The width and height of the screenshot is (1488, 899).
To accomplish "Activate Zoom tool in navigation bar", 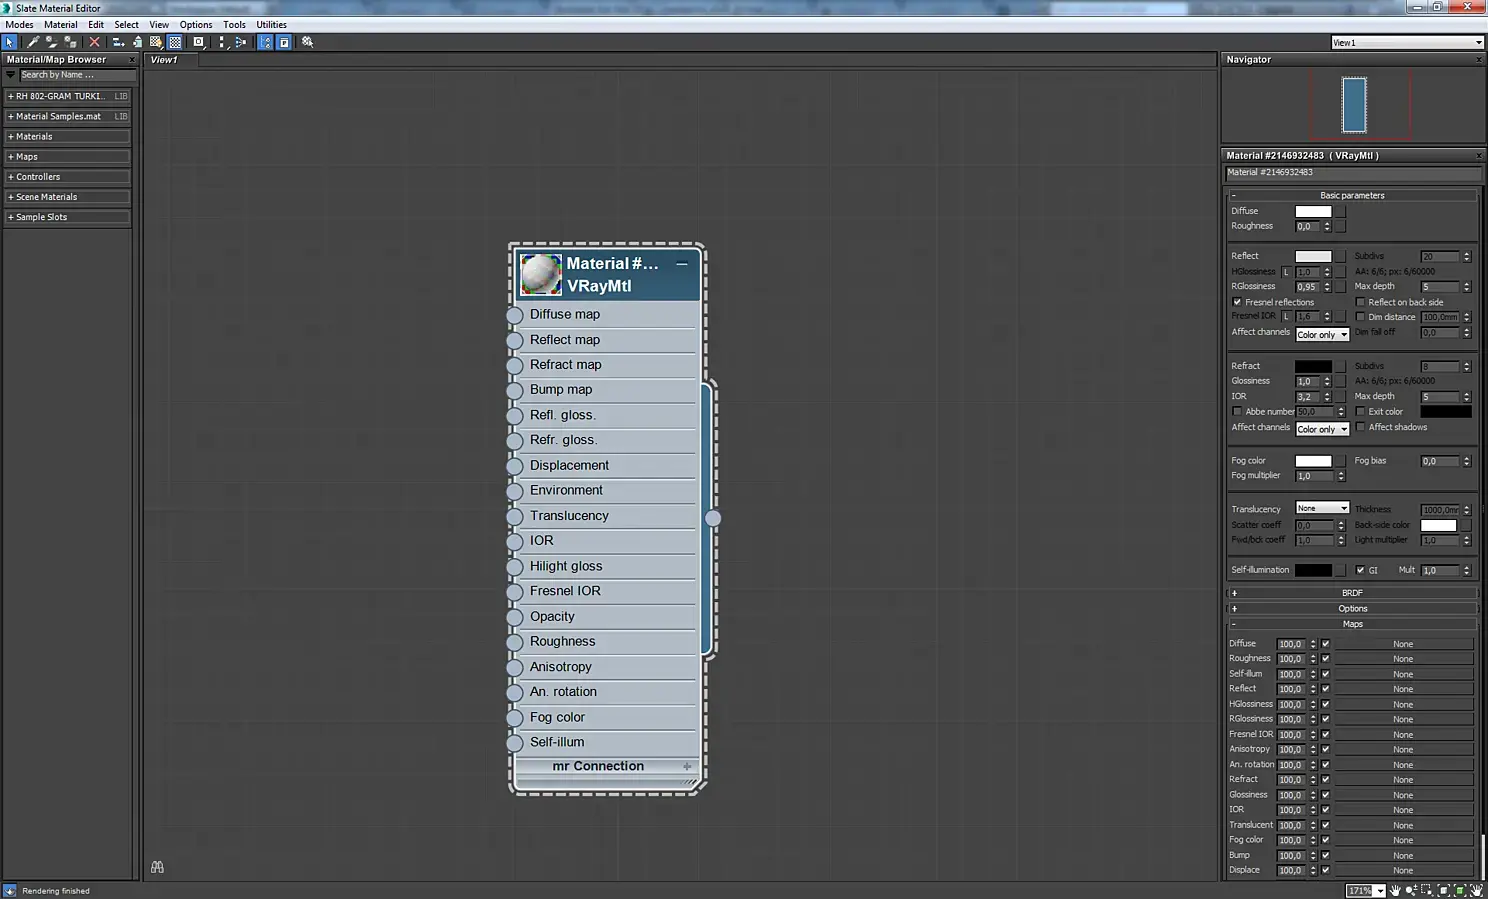I will click(x=1411, y=890).
